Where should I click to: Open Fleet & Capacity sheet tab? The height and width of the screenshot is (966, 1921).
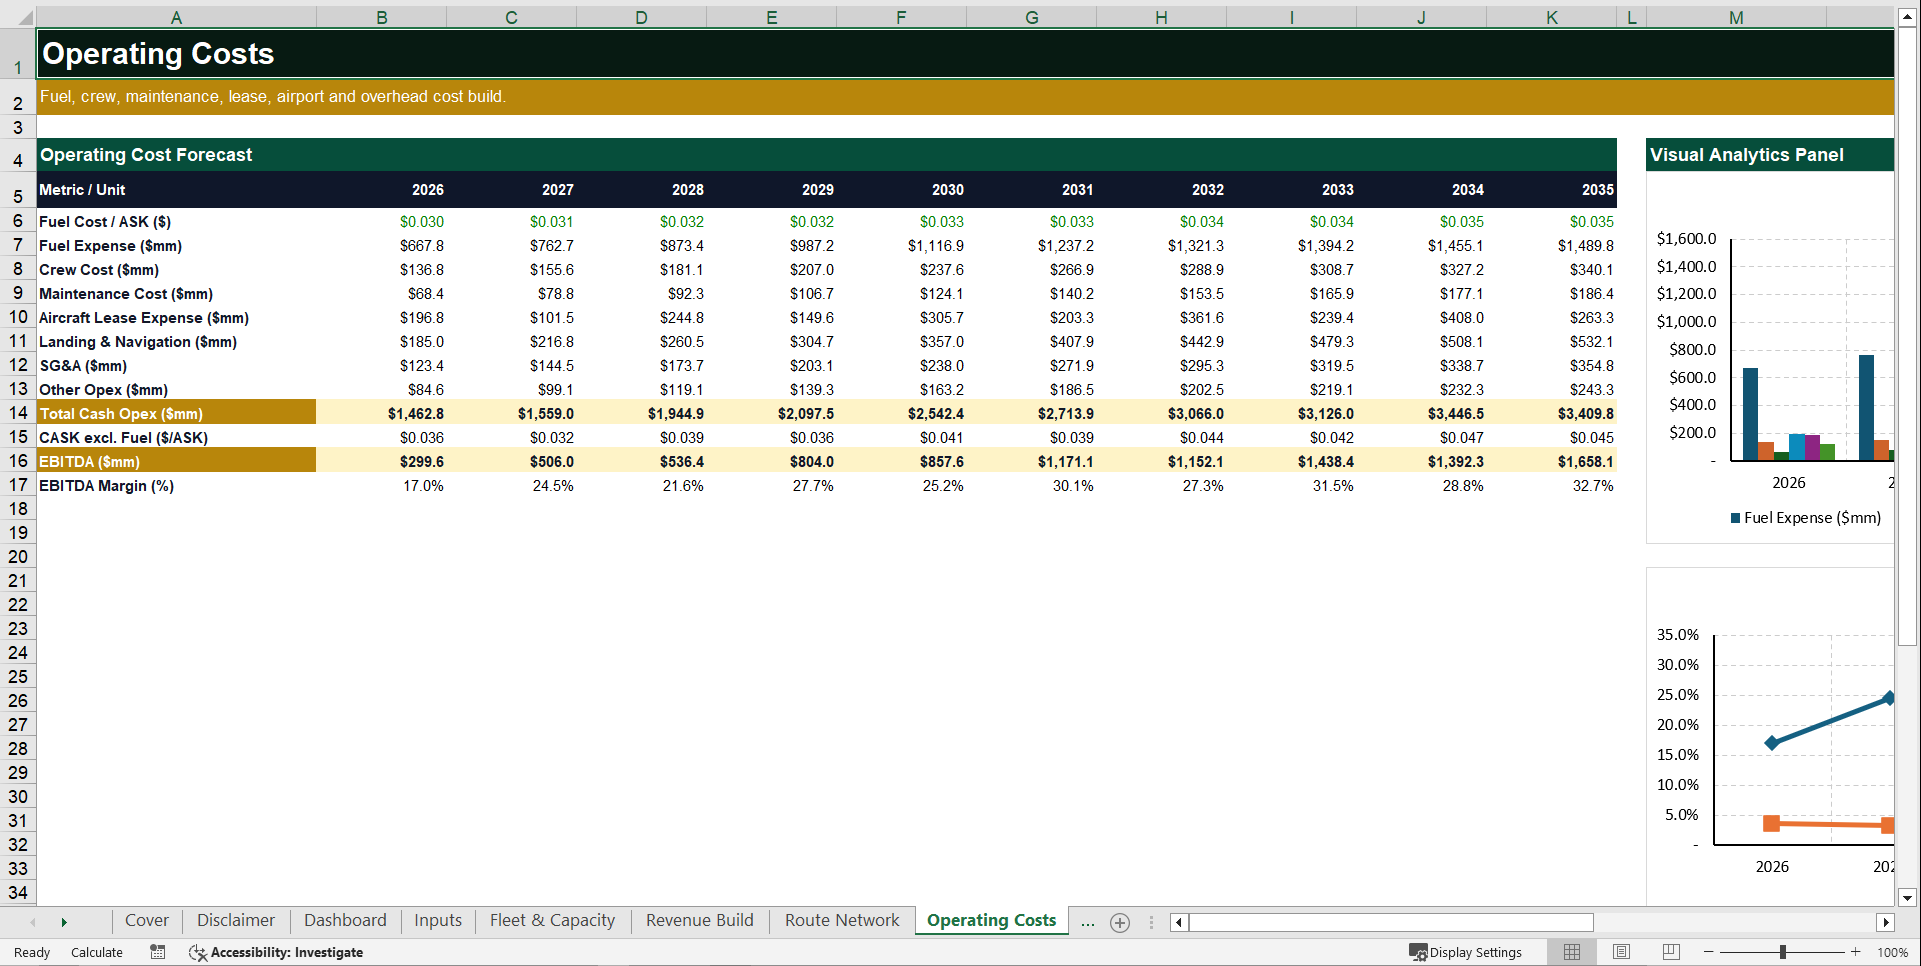click(552, 920)
